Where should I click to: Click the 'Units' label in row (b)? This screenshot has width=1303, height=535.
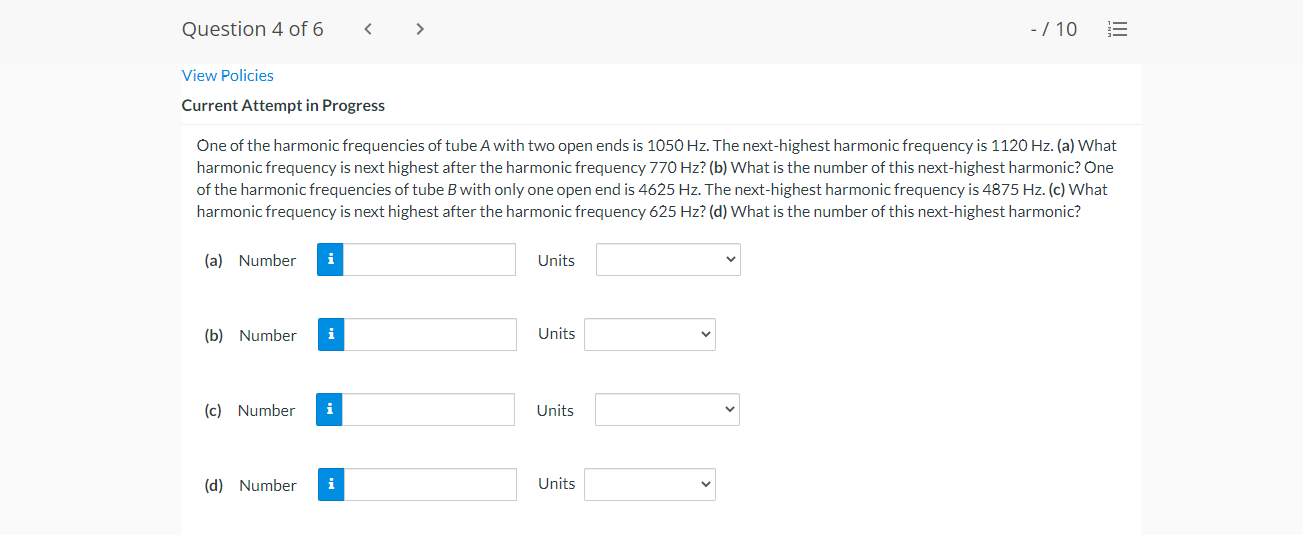[x=556, y=333]
